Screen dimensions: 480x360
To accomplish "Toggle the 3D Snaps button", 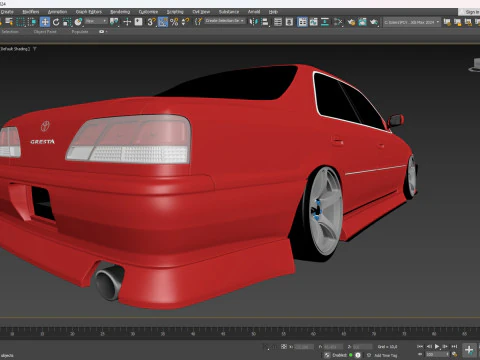I will (x=151, y=22).
